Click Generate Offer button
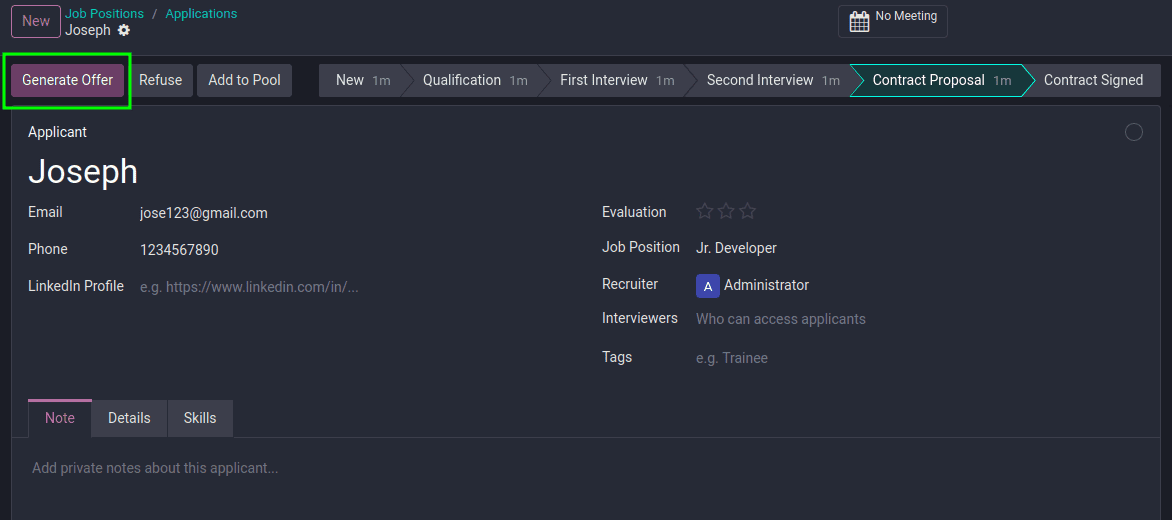The image size is (1172, 520). (x=67, y=80)
